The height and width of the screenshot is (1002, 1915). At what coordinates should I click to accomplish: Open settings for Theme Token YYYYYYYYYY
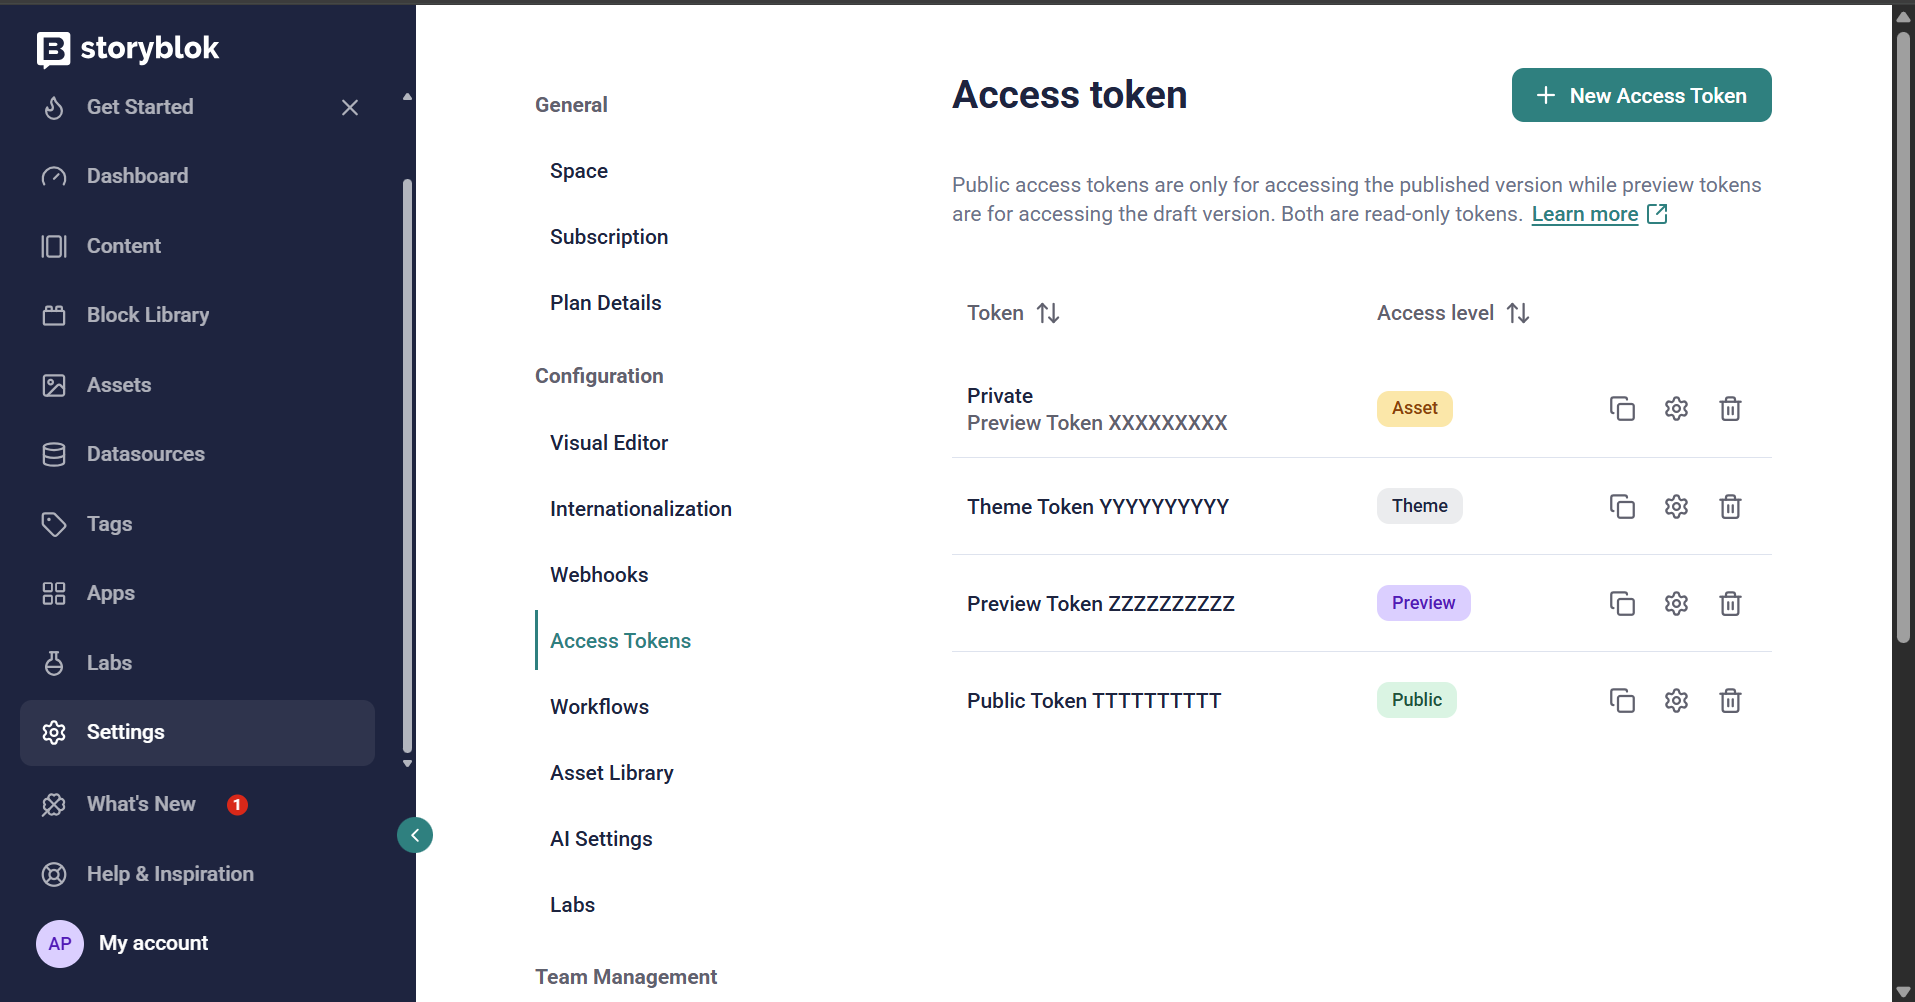(1676, 506)
